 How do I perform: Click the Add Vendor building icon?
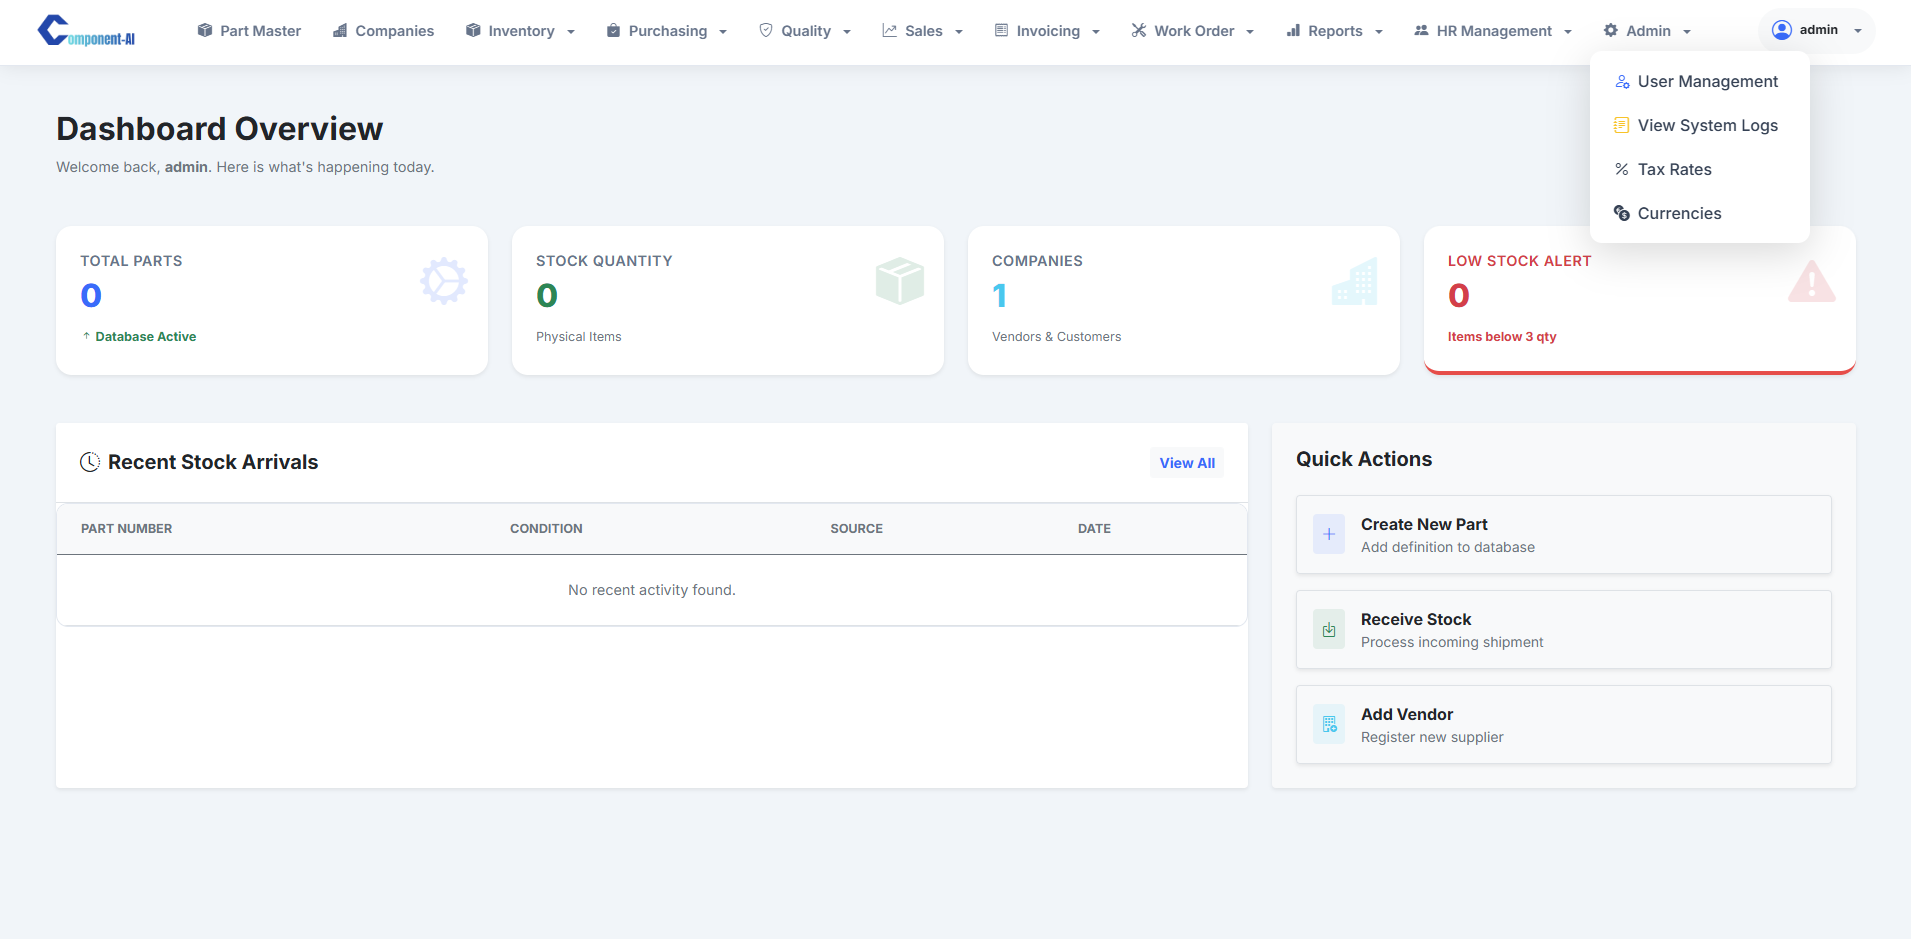click(x=1328, y=725)
